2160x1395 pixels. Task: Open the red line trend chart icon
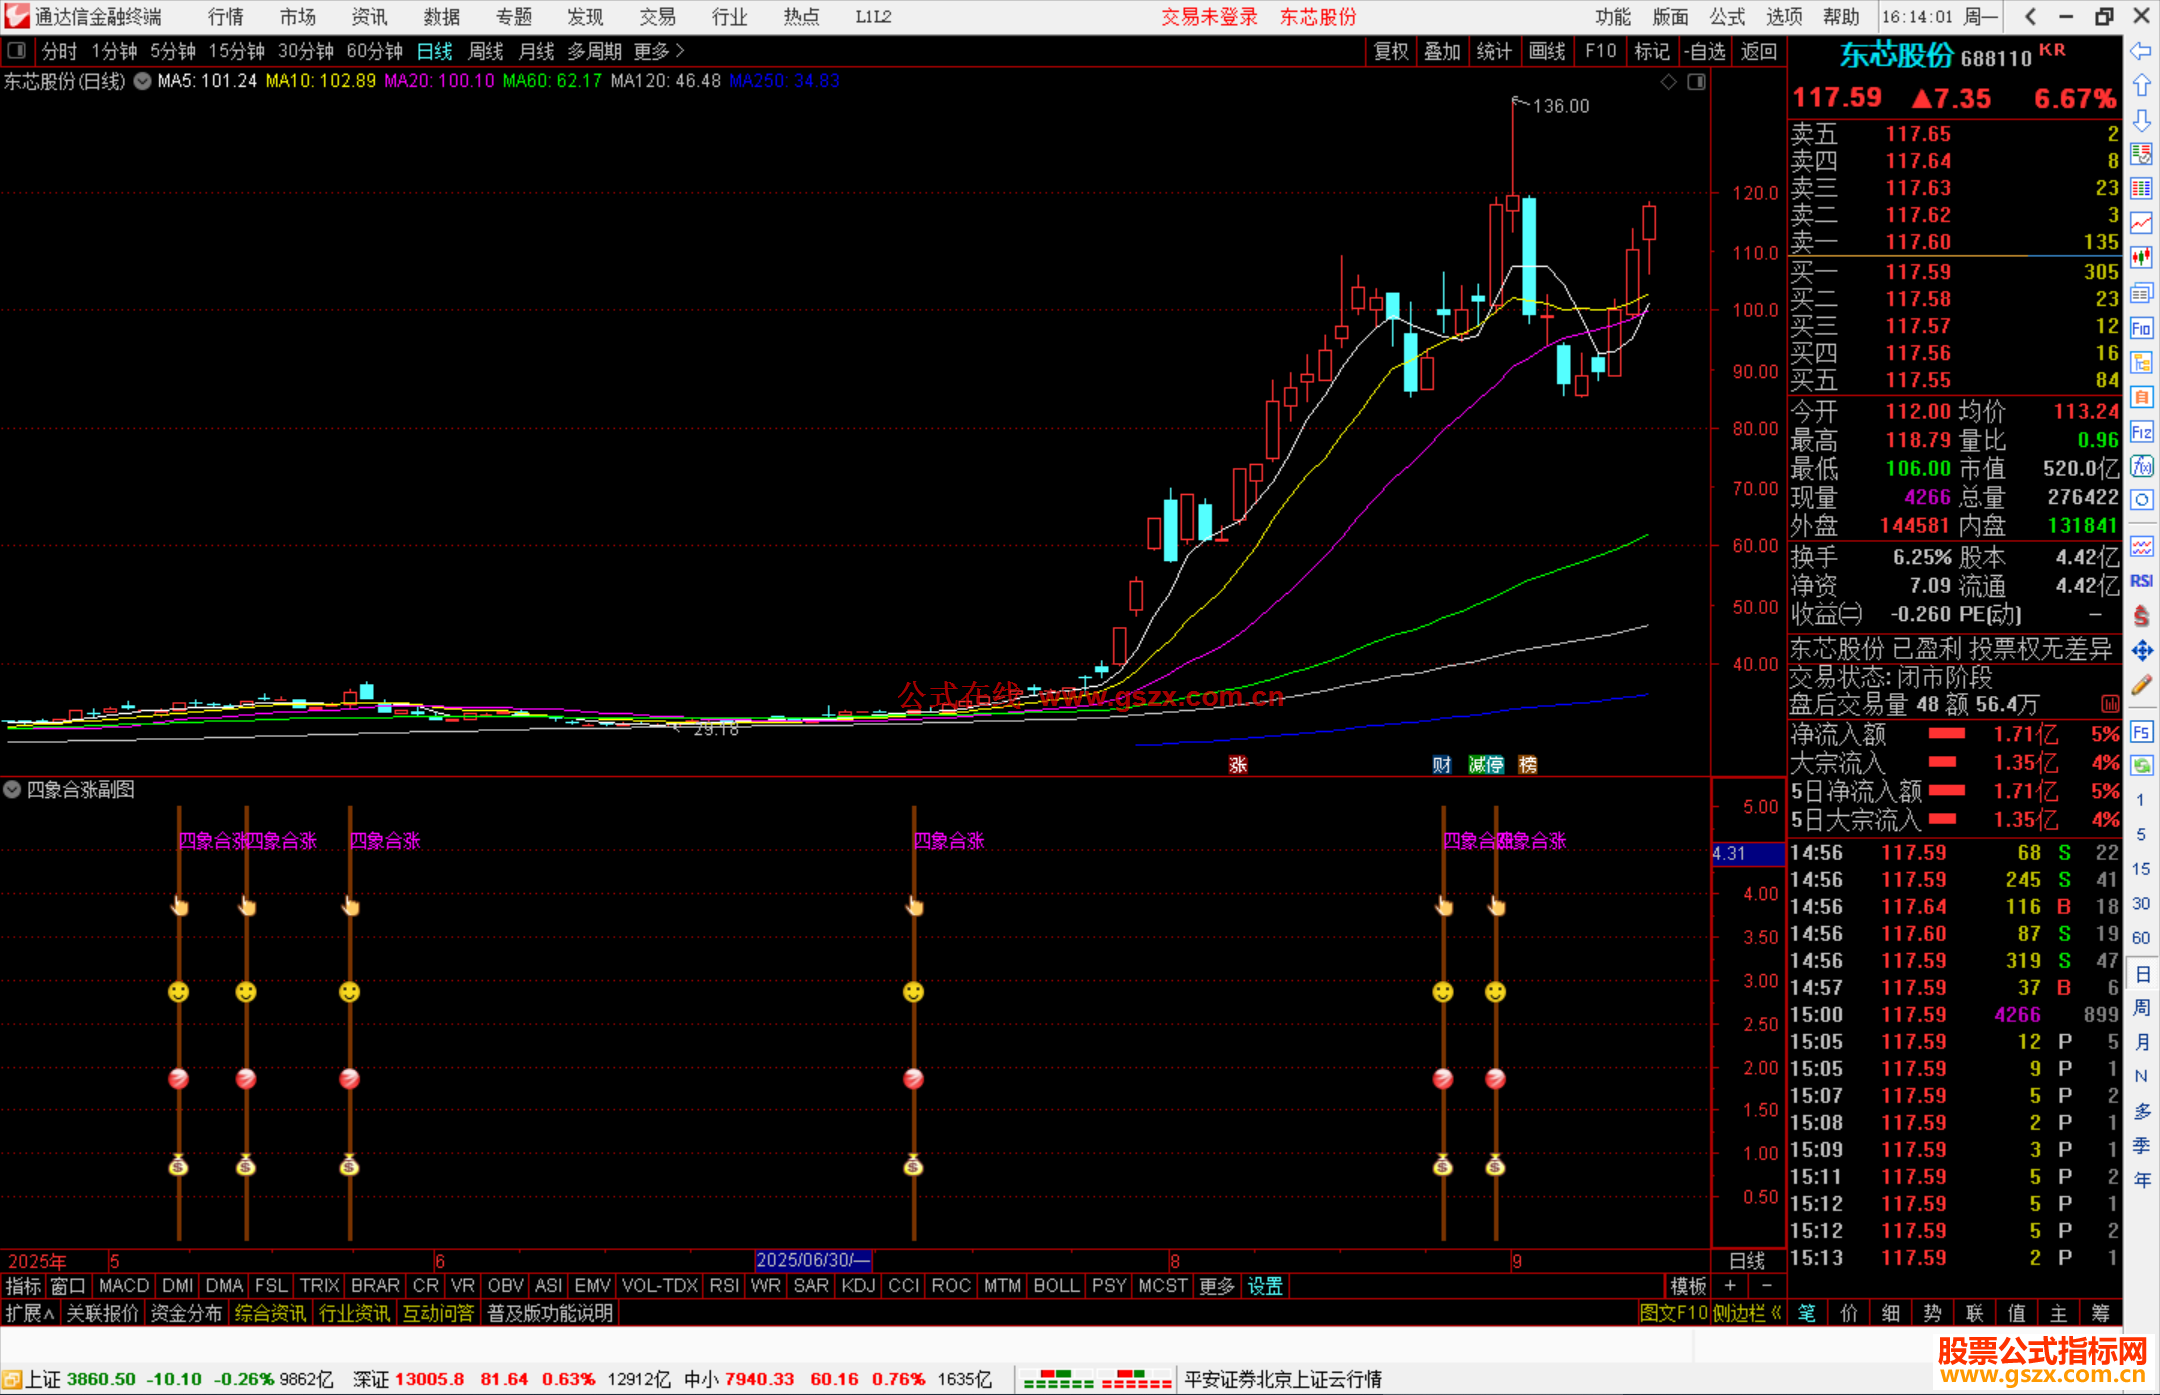point(2141,223)
